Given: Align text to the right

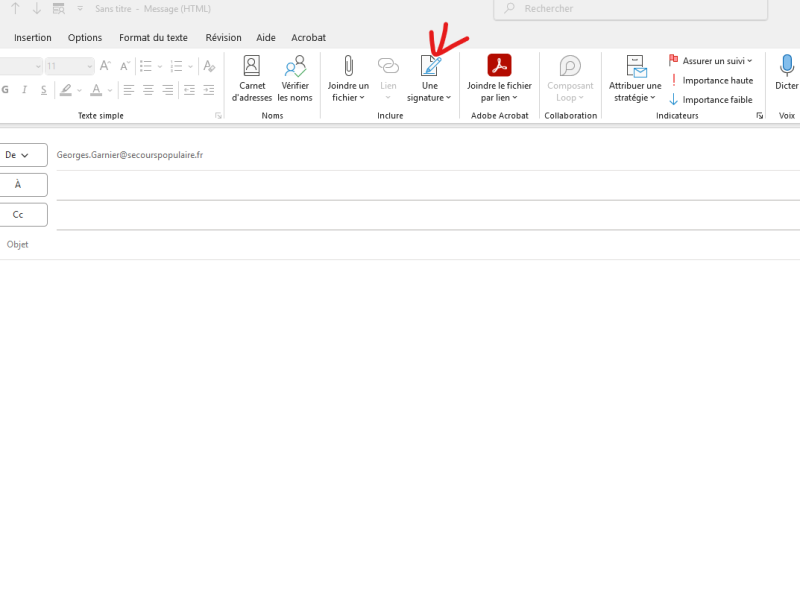Looking at the screenshot, I should pos(167,90).
